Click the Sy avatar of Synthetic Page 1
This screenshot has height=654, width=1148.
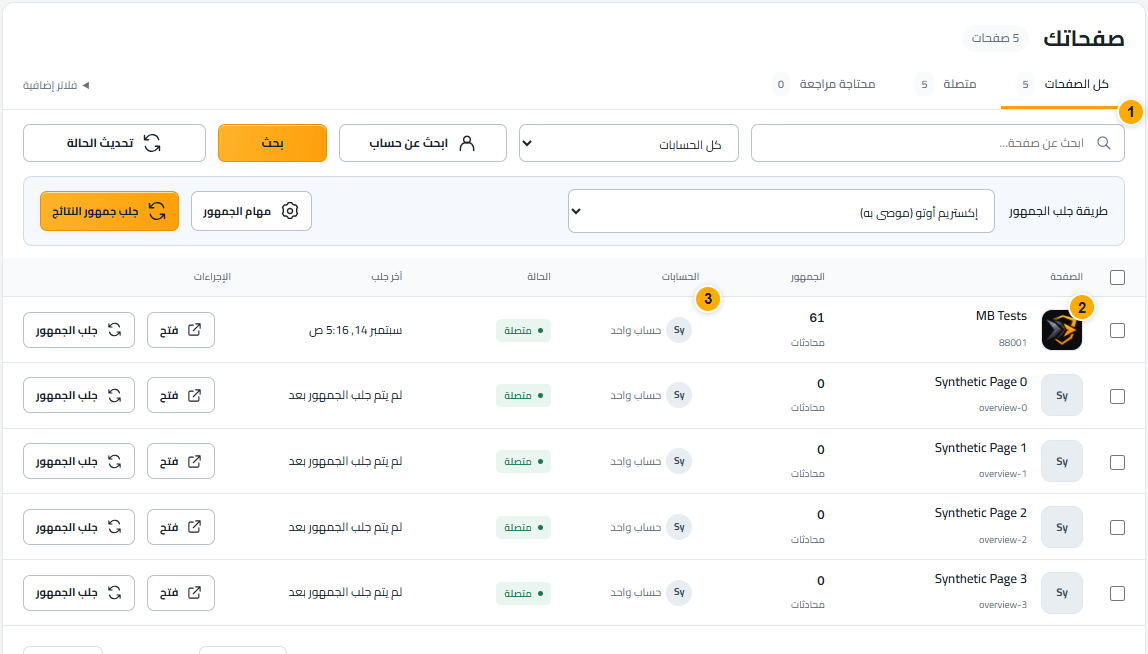pos(1062,461)
